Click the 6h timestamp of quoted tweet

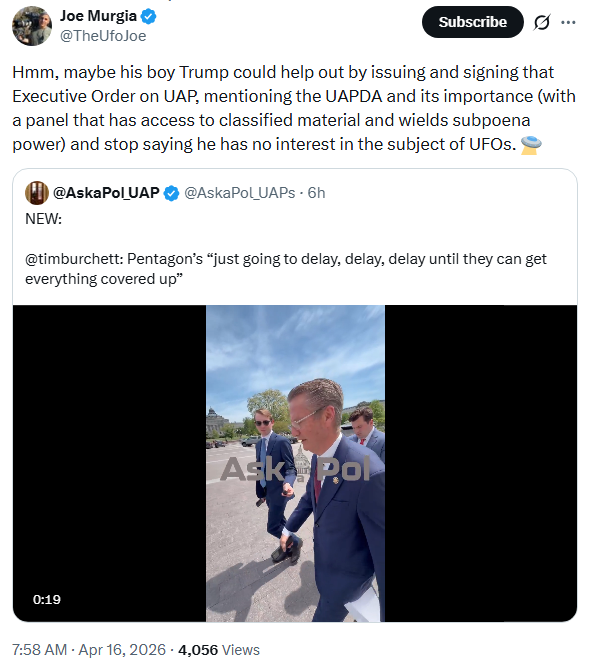click(316, 193)
